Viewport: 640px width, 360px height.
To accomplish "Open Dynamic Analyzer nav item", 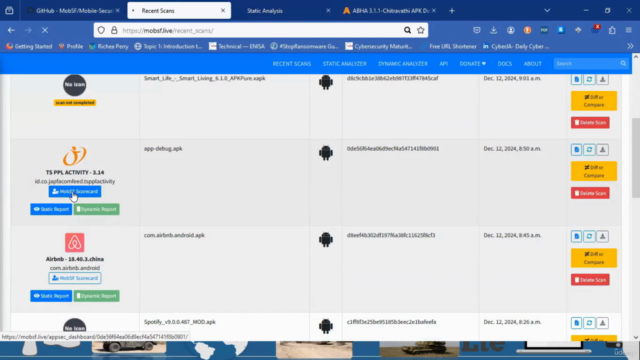I will coord(403,64).
